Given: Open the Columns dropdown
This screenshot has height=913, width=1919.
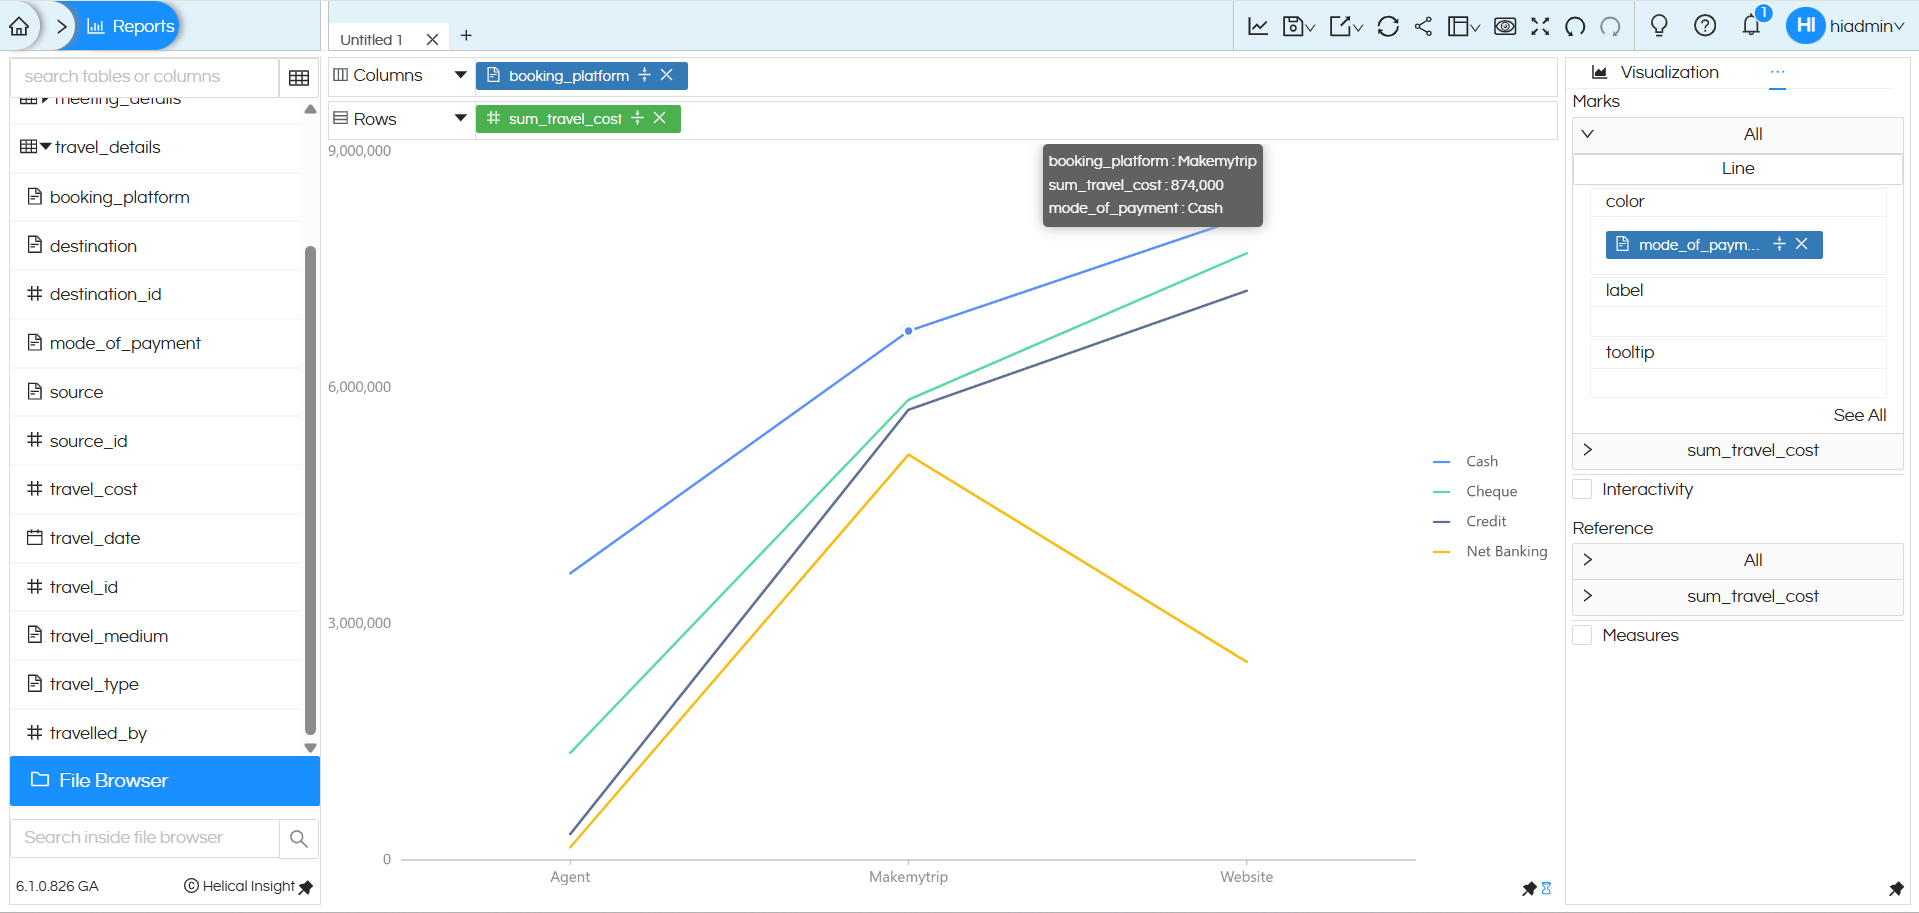Looking at the screenshot, I should click(459, 74).
